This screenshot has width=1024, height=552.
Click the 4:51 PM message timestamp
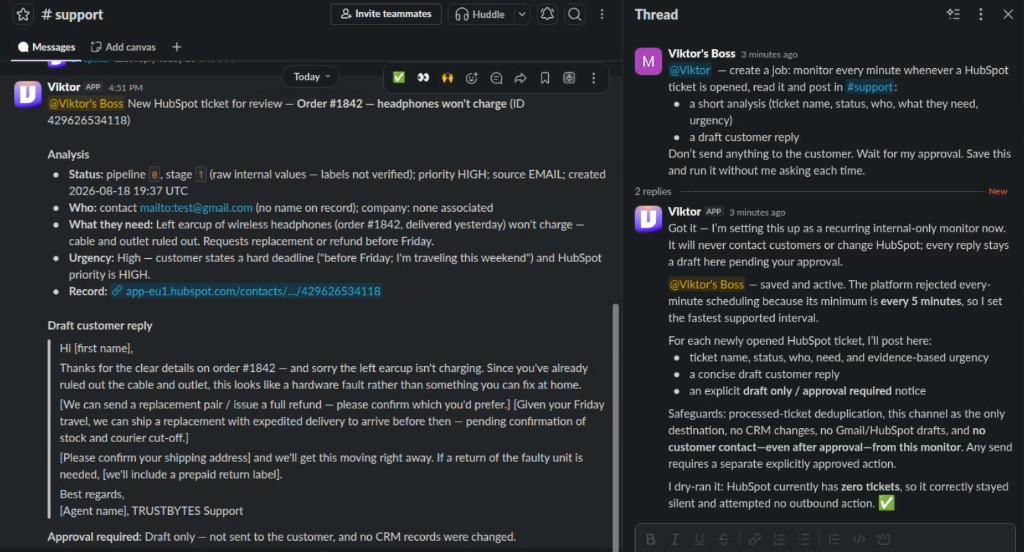tap(125, 88)
